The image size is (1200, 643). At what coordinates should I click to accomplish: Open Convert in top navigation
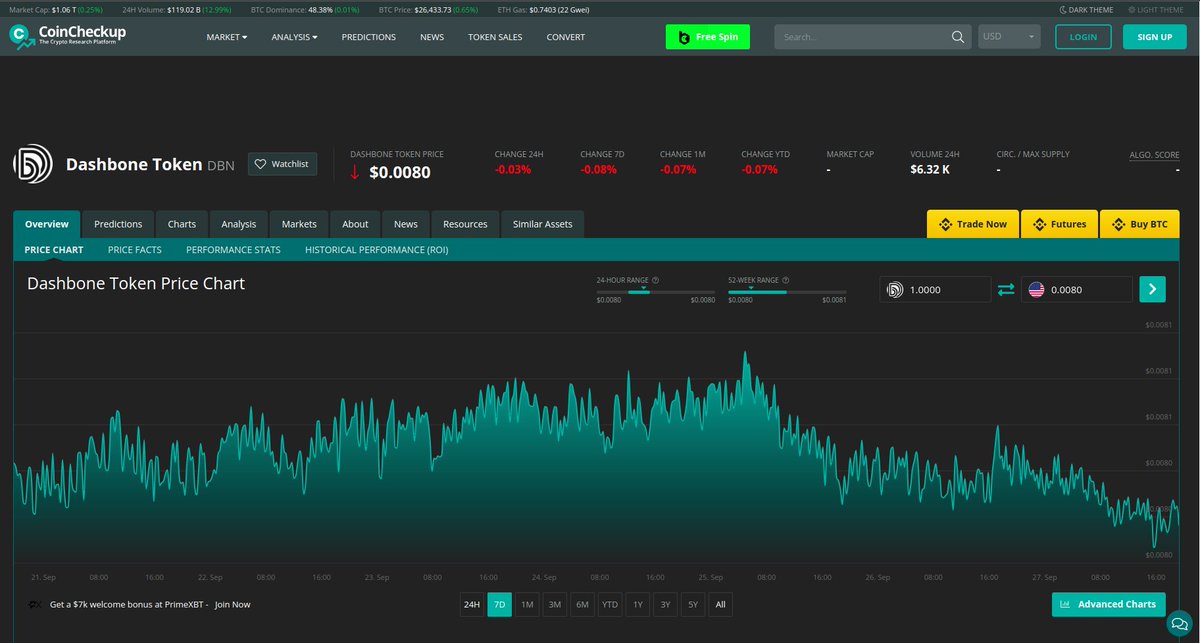(x=566, y=37)
